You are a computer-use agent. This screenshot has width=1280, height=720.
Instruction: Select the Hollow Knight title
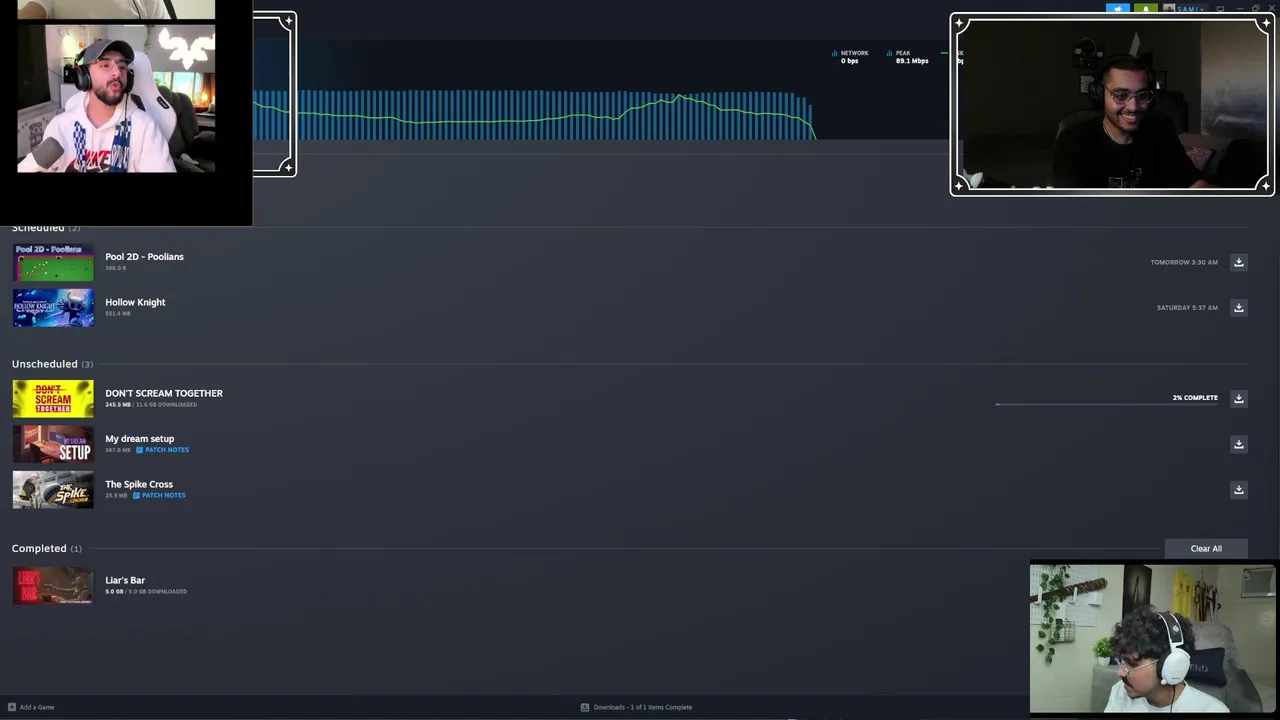click(x=135, y=302)
